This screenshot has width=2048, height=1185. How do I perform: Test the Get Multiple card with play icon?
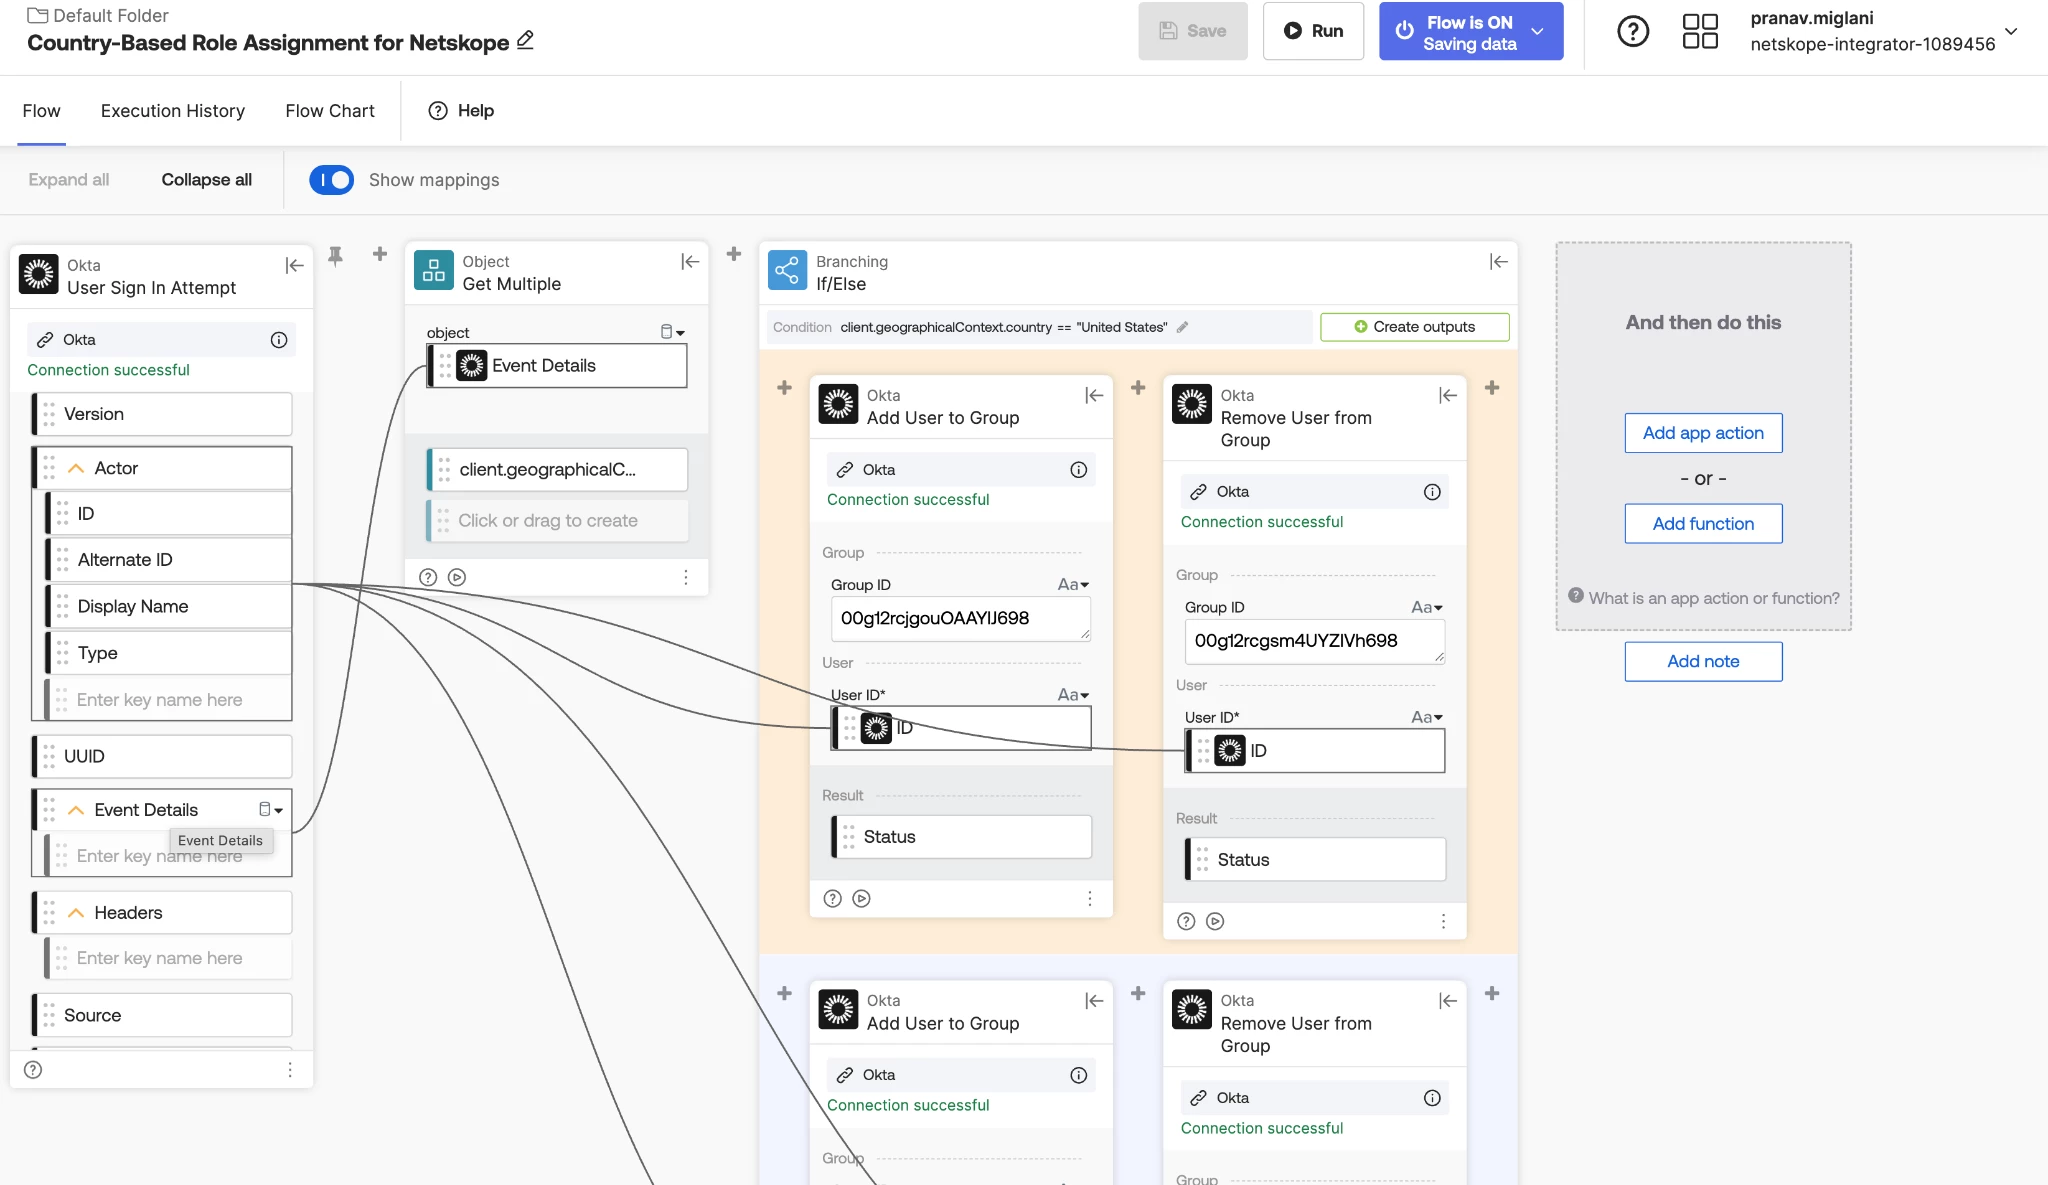457,577
